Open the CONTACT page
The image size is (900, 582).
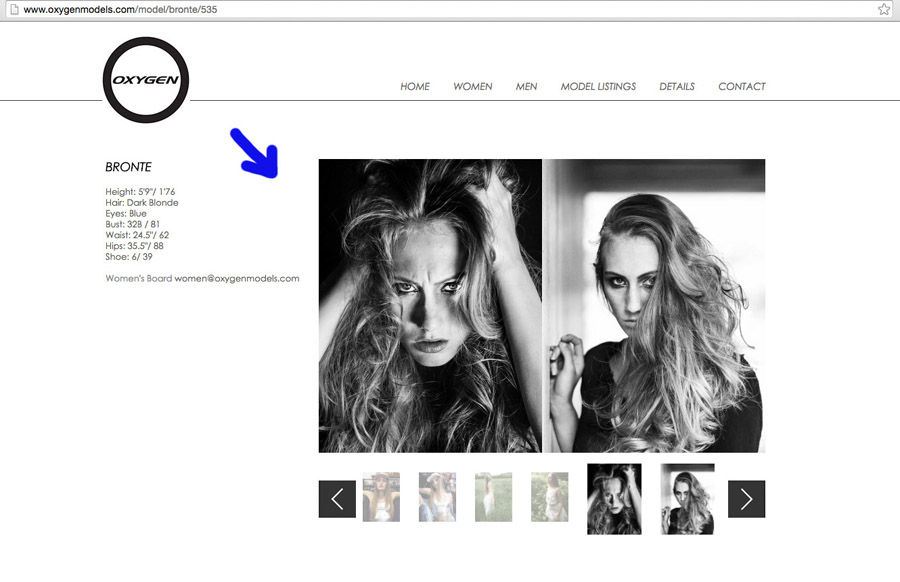coord(742,87)
